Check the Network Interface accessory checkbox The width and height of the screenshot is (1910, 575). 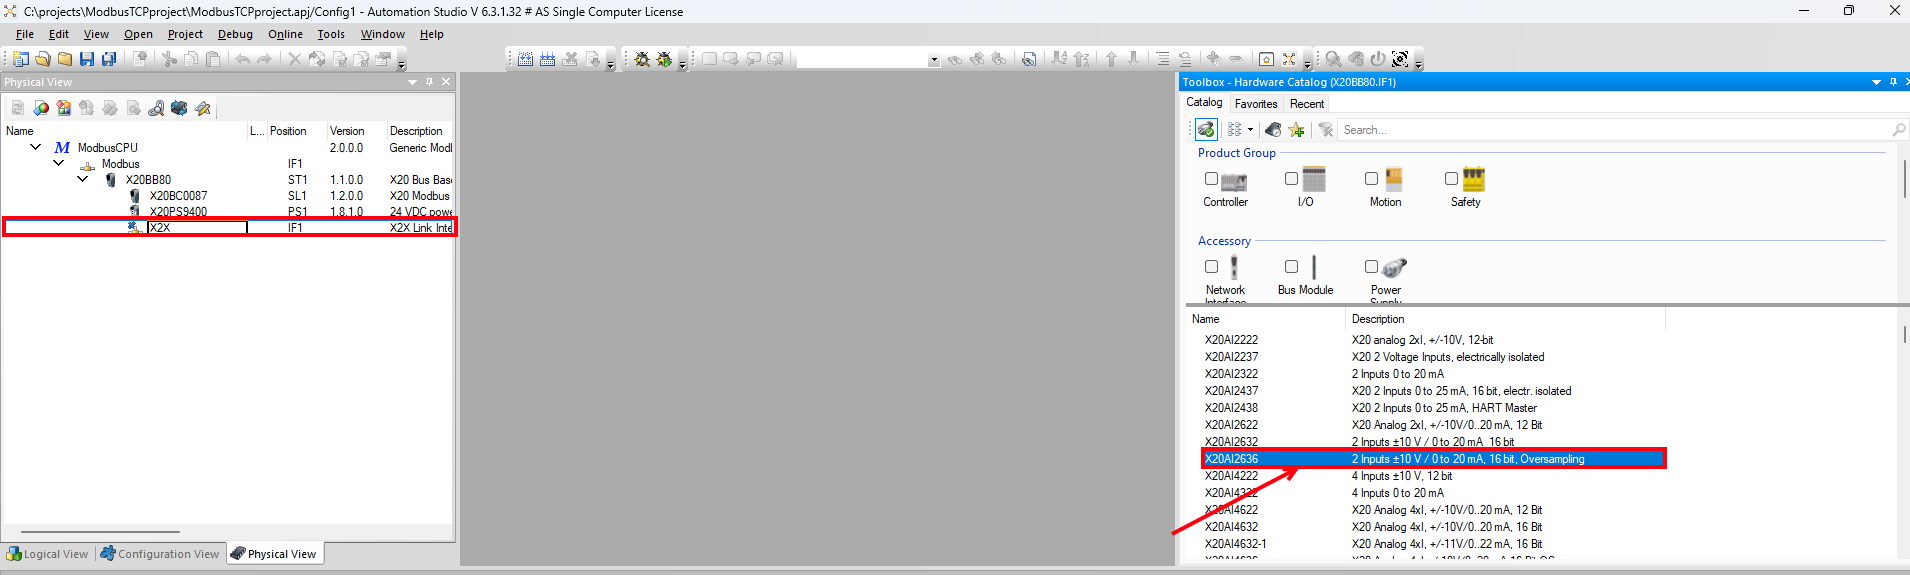[x=1211, y=267]
